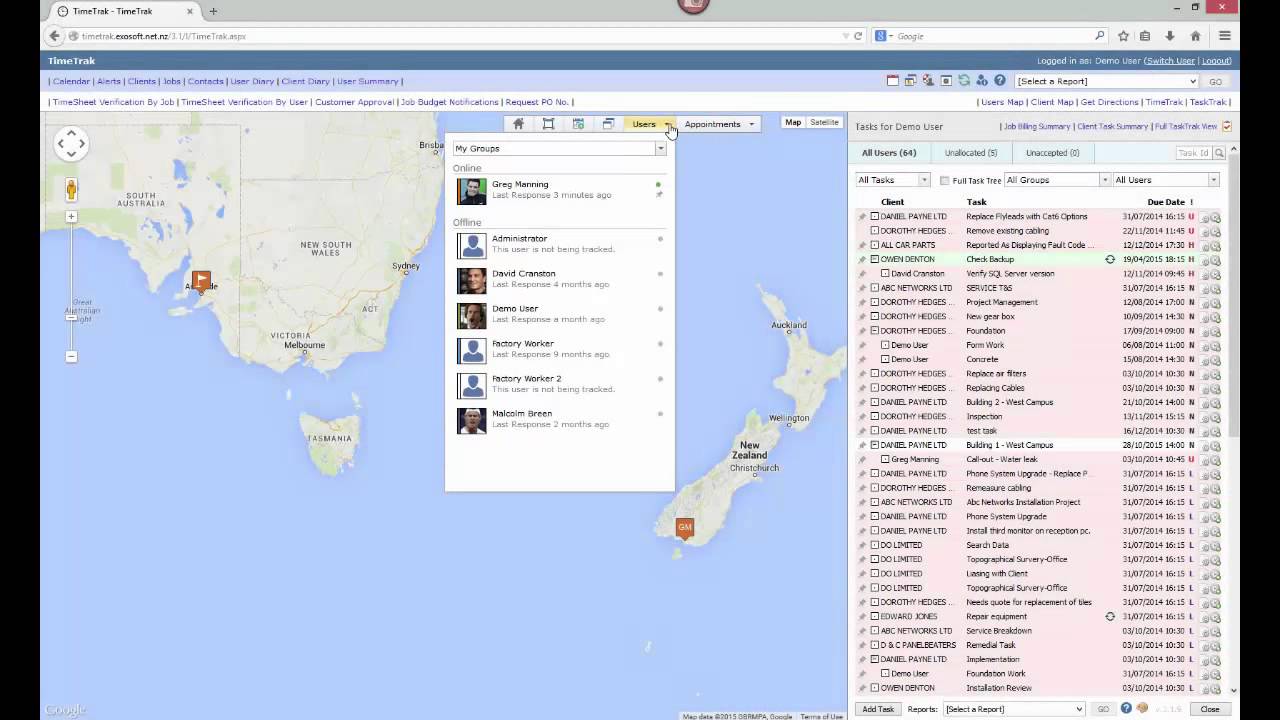The height and width of the screenshot is (720, 1280).
Task: Click the users group icon in top toolbar
Action: 982,81
